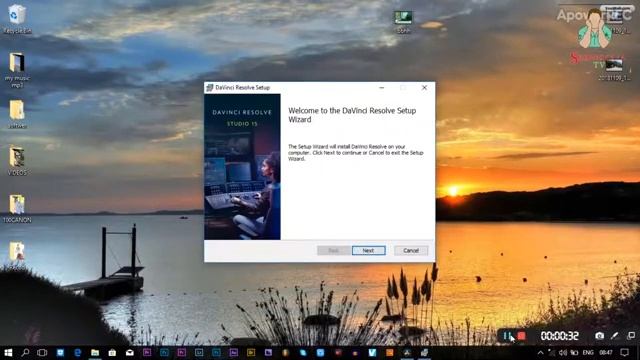This screenshot has width=640, height=360.
Task: Open the recorder's pen annotation tool
Action: 615,336
